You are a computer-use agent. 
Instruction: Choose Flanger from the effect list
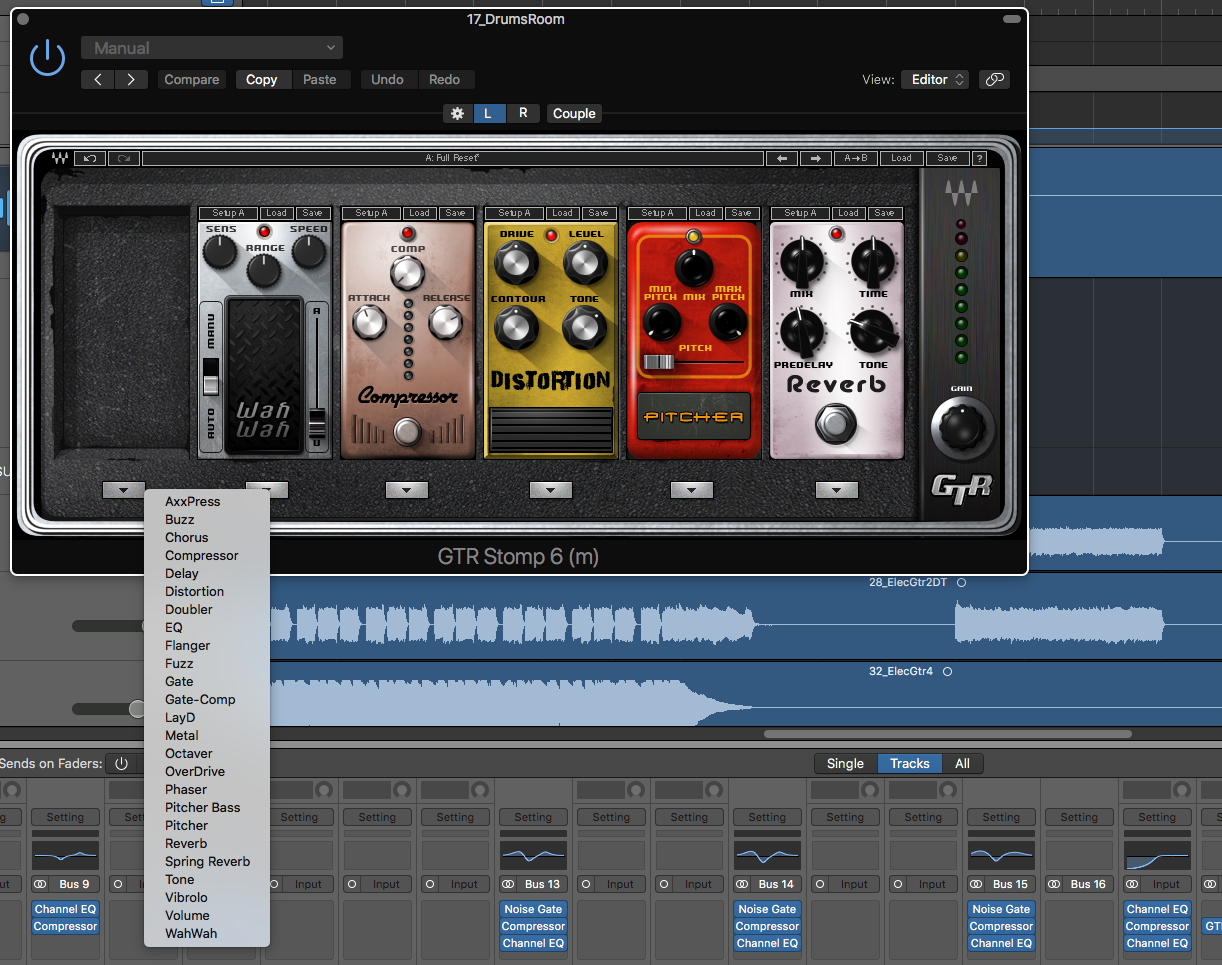[x=188, y=645]
